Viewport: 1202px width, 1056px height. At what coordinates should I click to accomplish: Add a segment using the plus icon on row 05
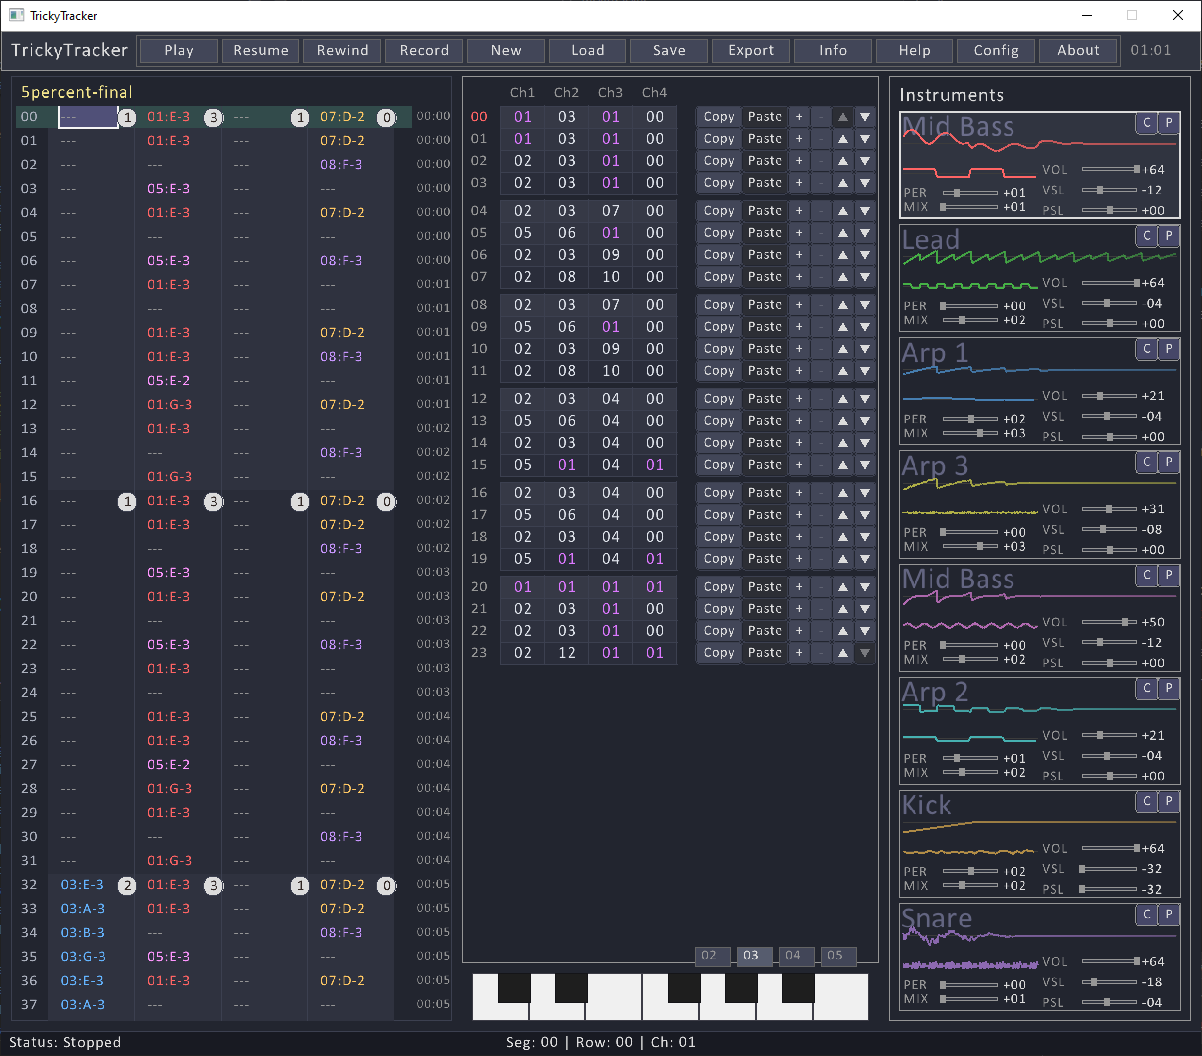(799, 232)
